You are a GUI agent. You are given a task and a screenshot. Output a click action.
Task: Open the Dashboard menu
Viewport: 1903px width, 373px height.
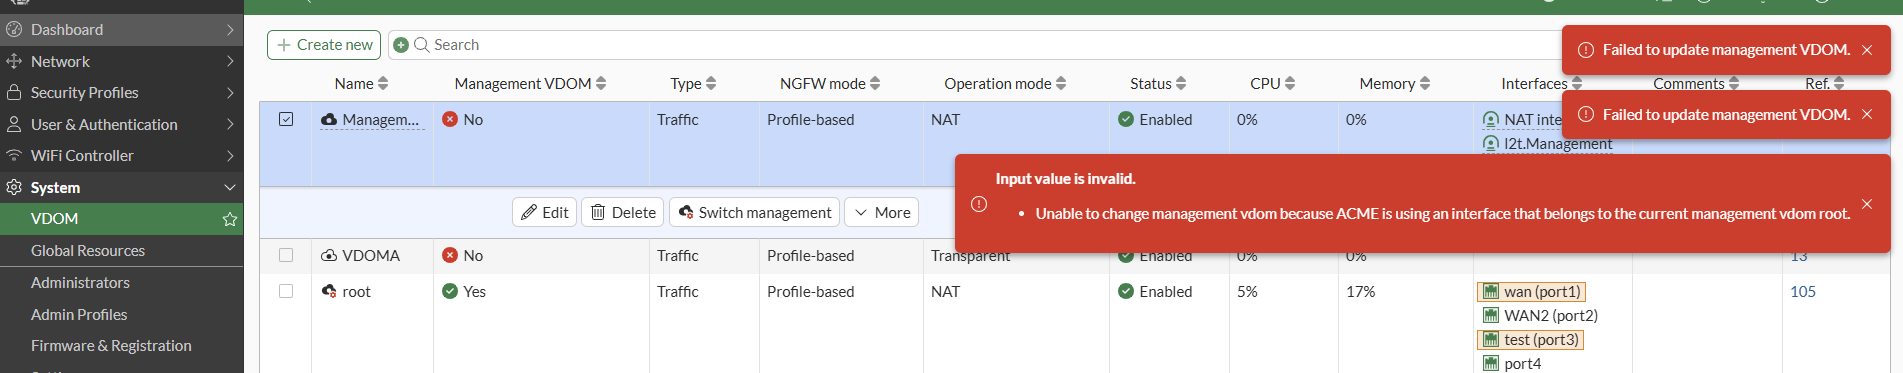coord(121,29)
